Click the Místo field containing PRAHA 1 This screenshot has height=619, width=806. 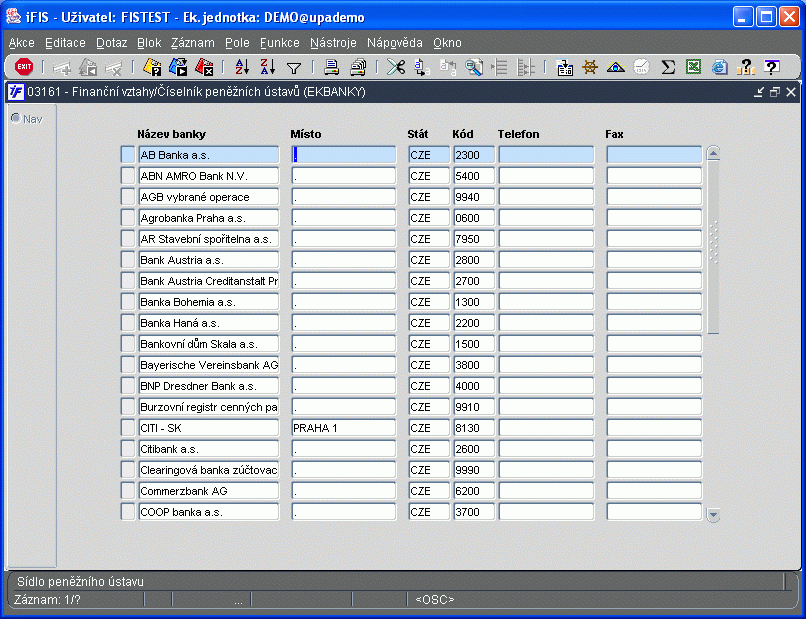pyautogui.click(x=343, y=428)
